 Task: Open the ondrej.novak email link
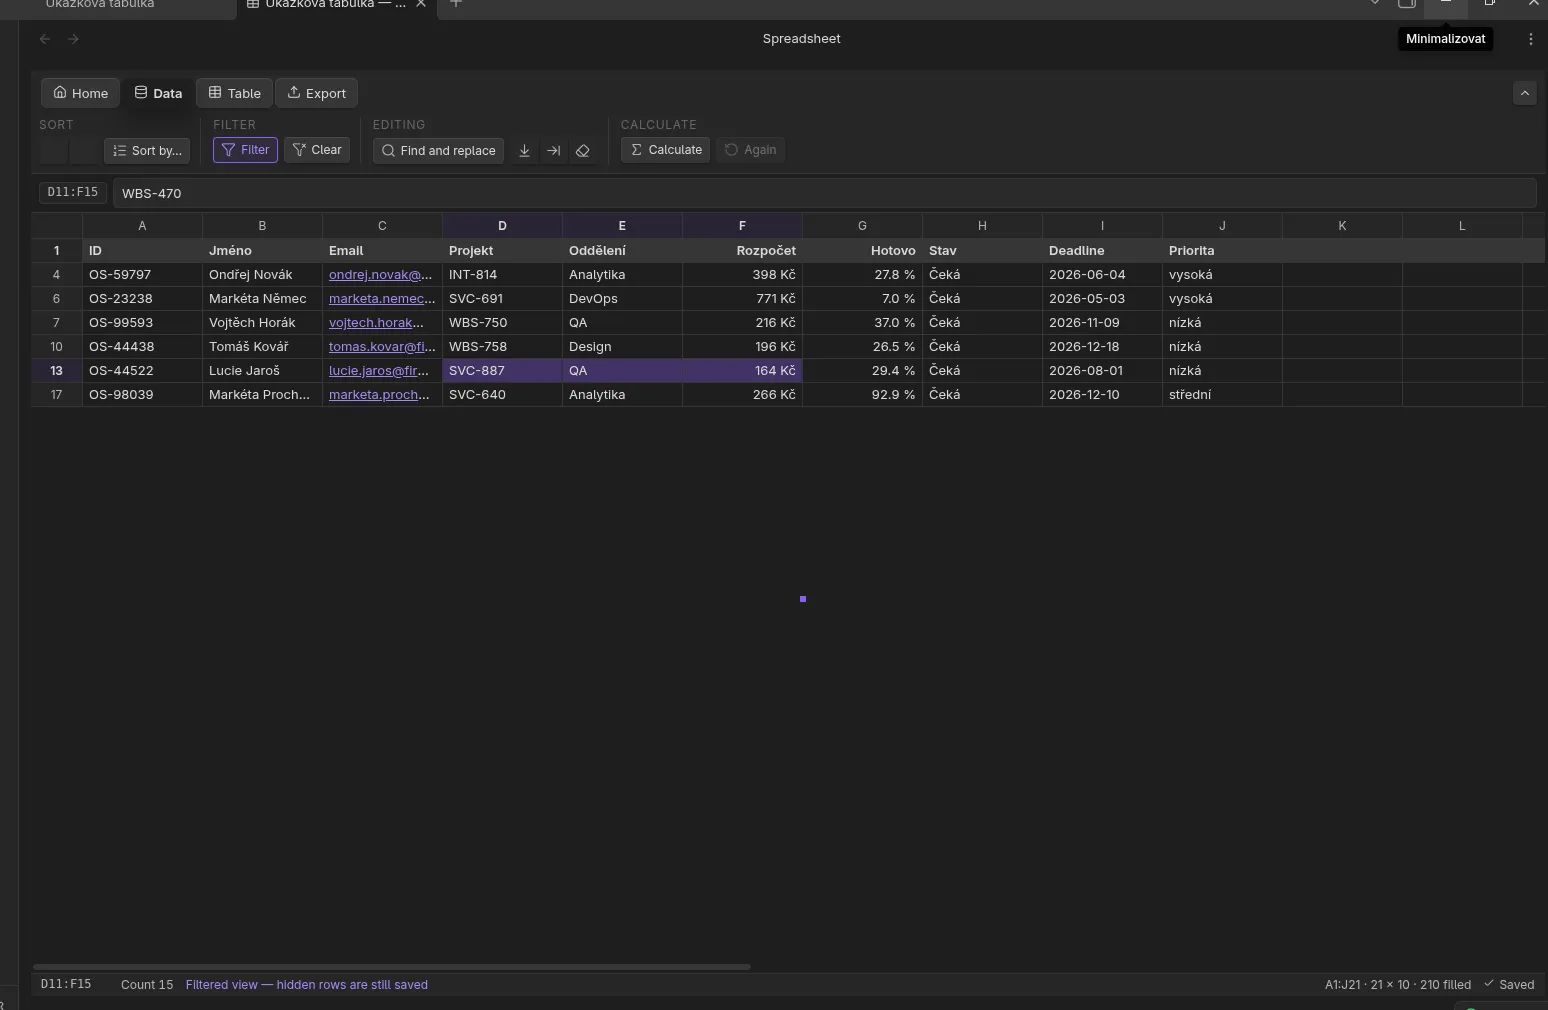380,275
